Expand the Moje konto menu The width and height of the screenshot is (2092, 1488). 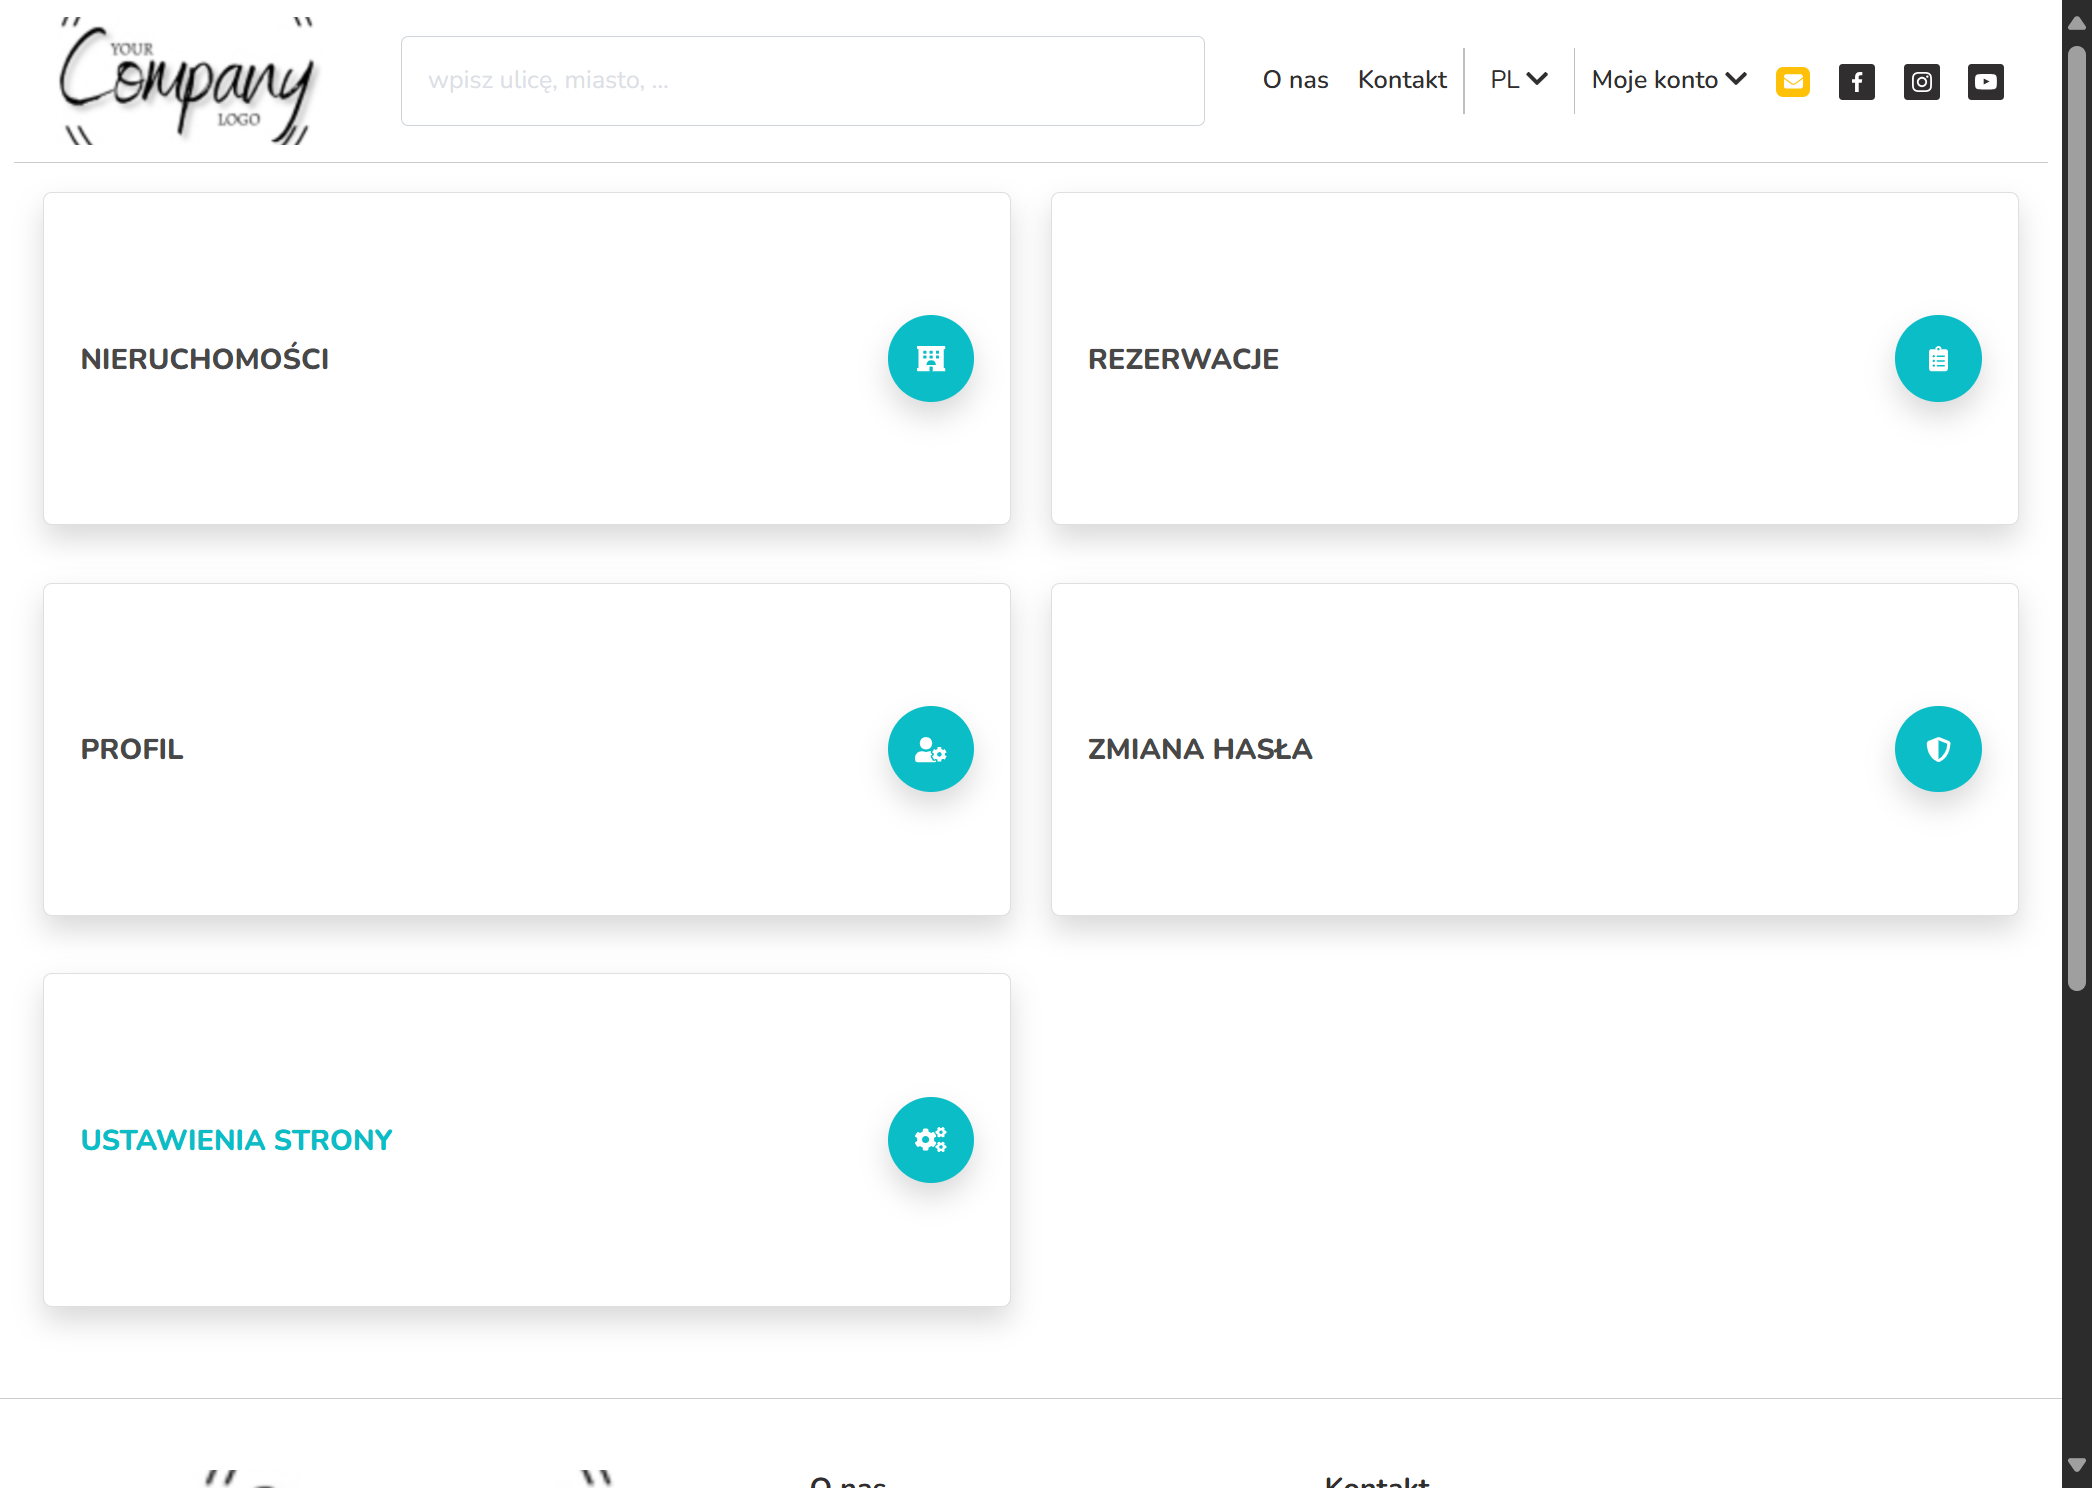tap(1668, 80)
